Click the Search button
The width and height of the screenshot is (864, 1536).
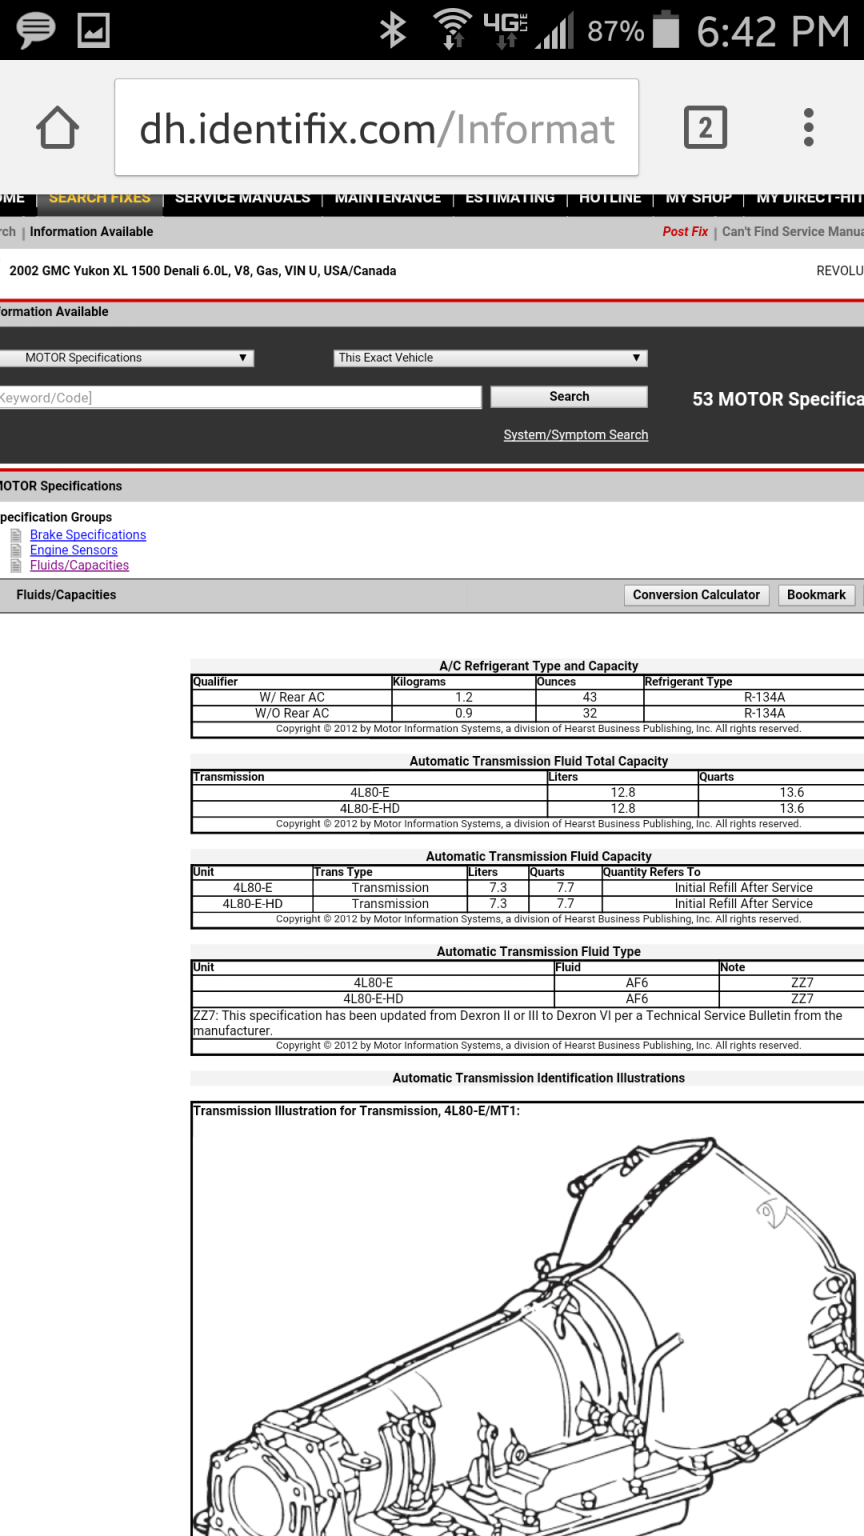[569, 397]
